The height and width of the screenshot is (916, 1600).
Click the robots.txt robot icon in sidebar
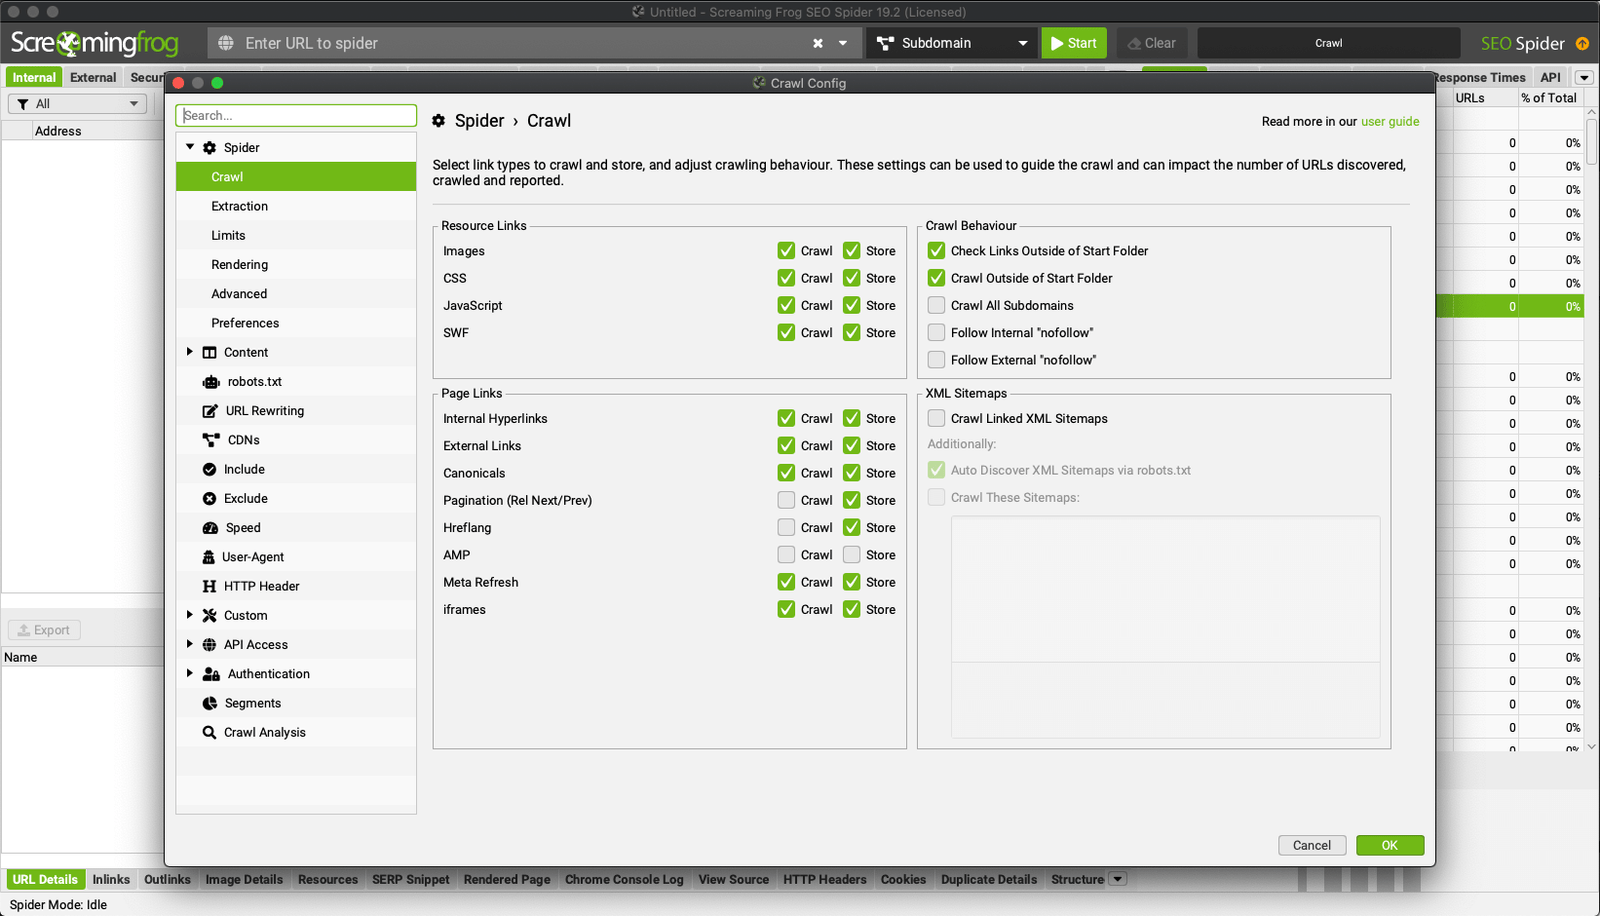coord(211,382)
